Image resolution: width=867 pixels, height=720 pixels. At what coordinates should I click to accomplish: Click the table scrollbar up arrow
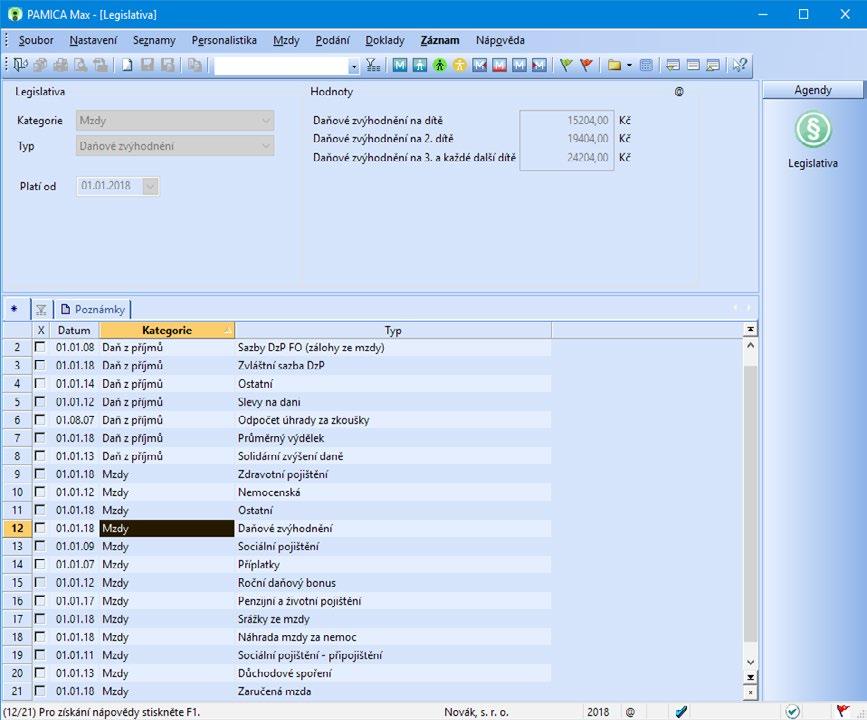click(x=750, y=345)
